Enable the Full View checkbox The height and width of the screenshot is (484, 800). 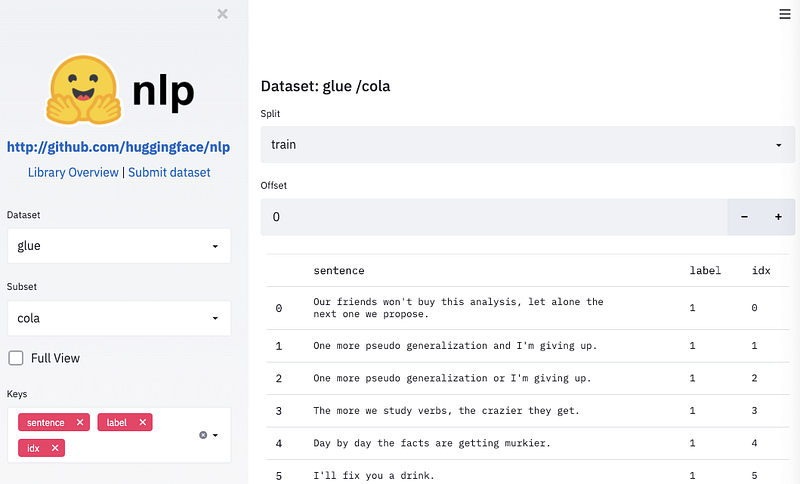point(16,358)
